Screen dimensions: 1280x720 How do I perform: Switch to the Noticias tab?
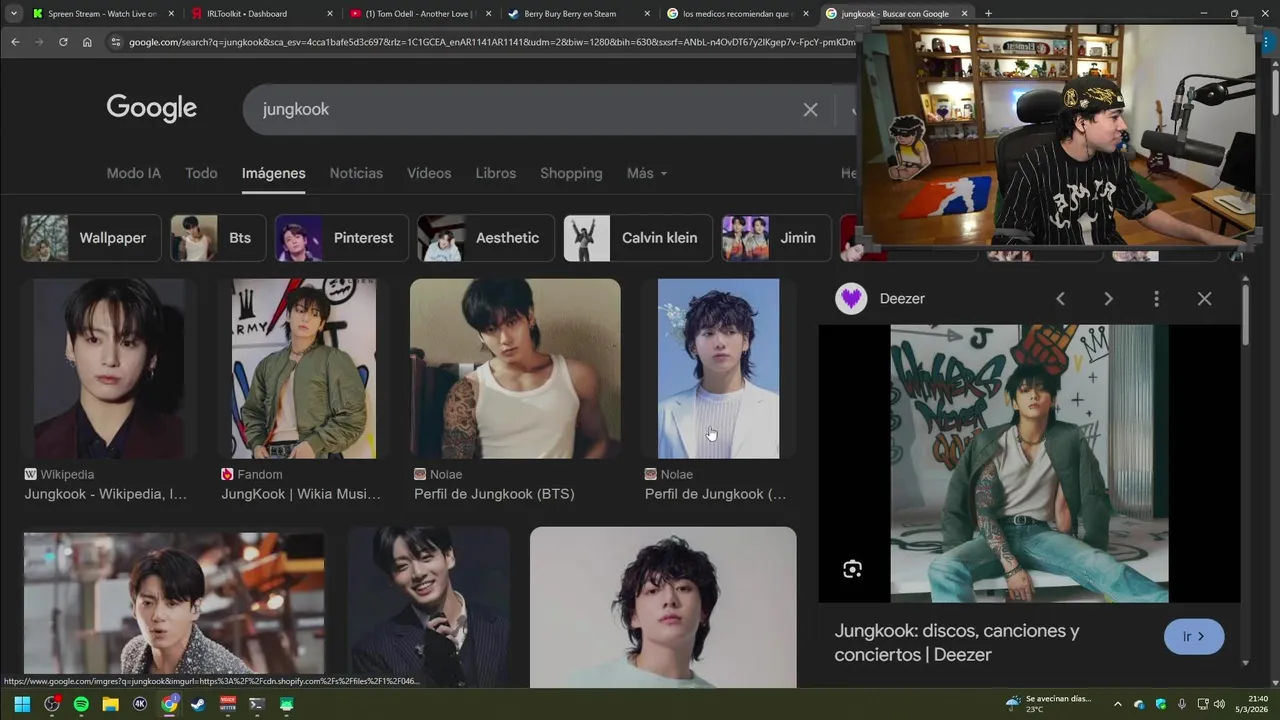[356, 173]
